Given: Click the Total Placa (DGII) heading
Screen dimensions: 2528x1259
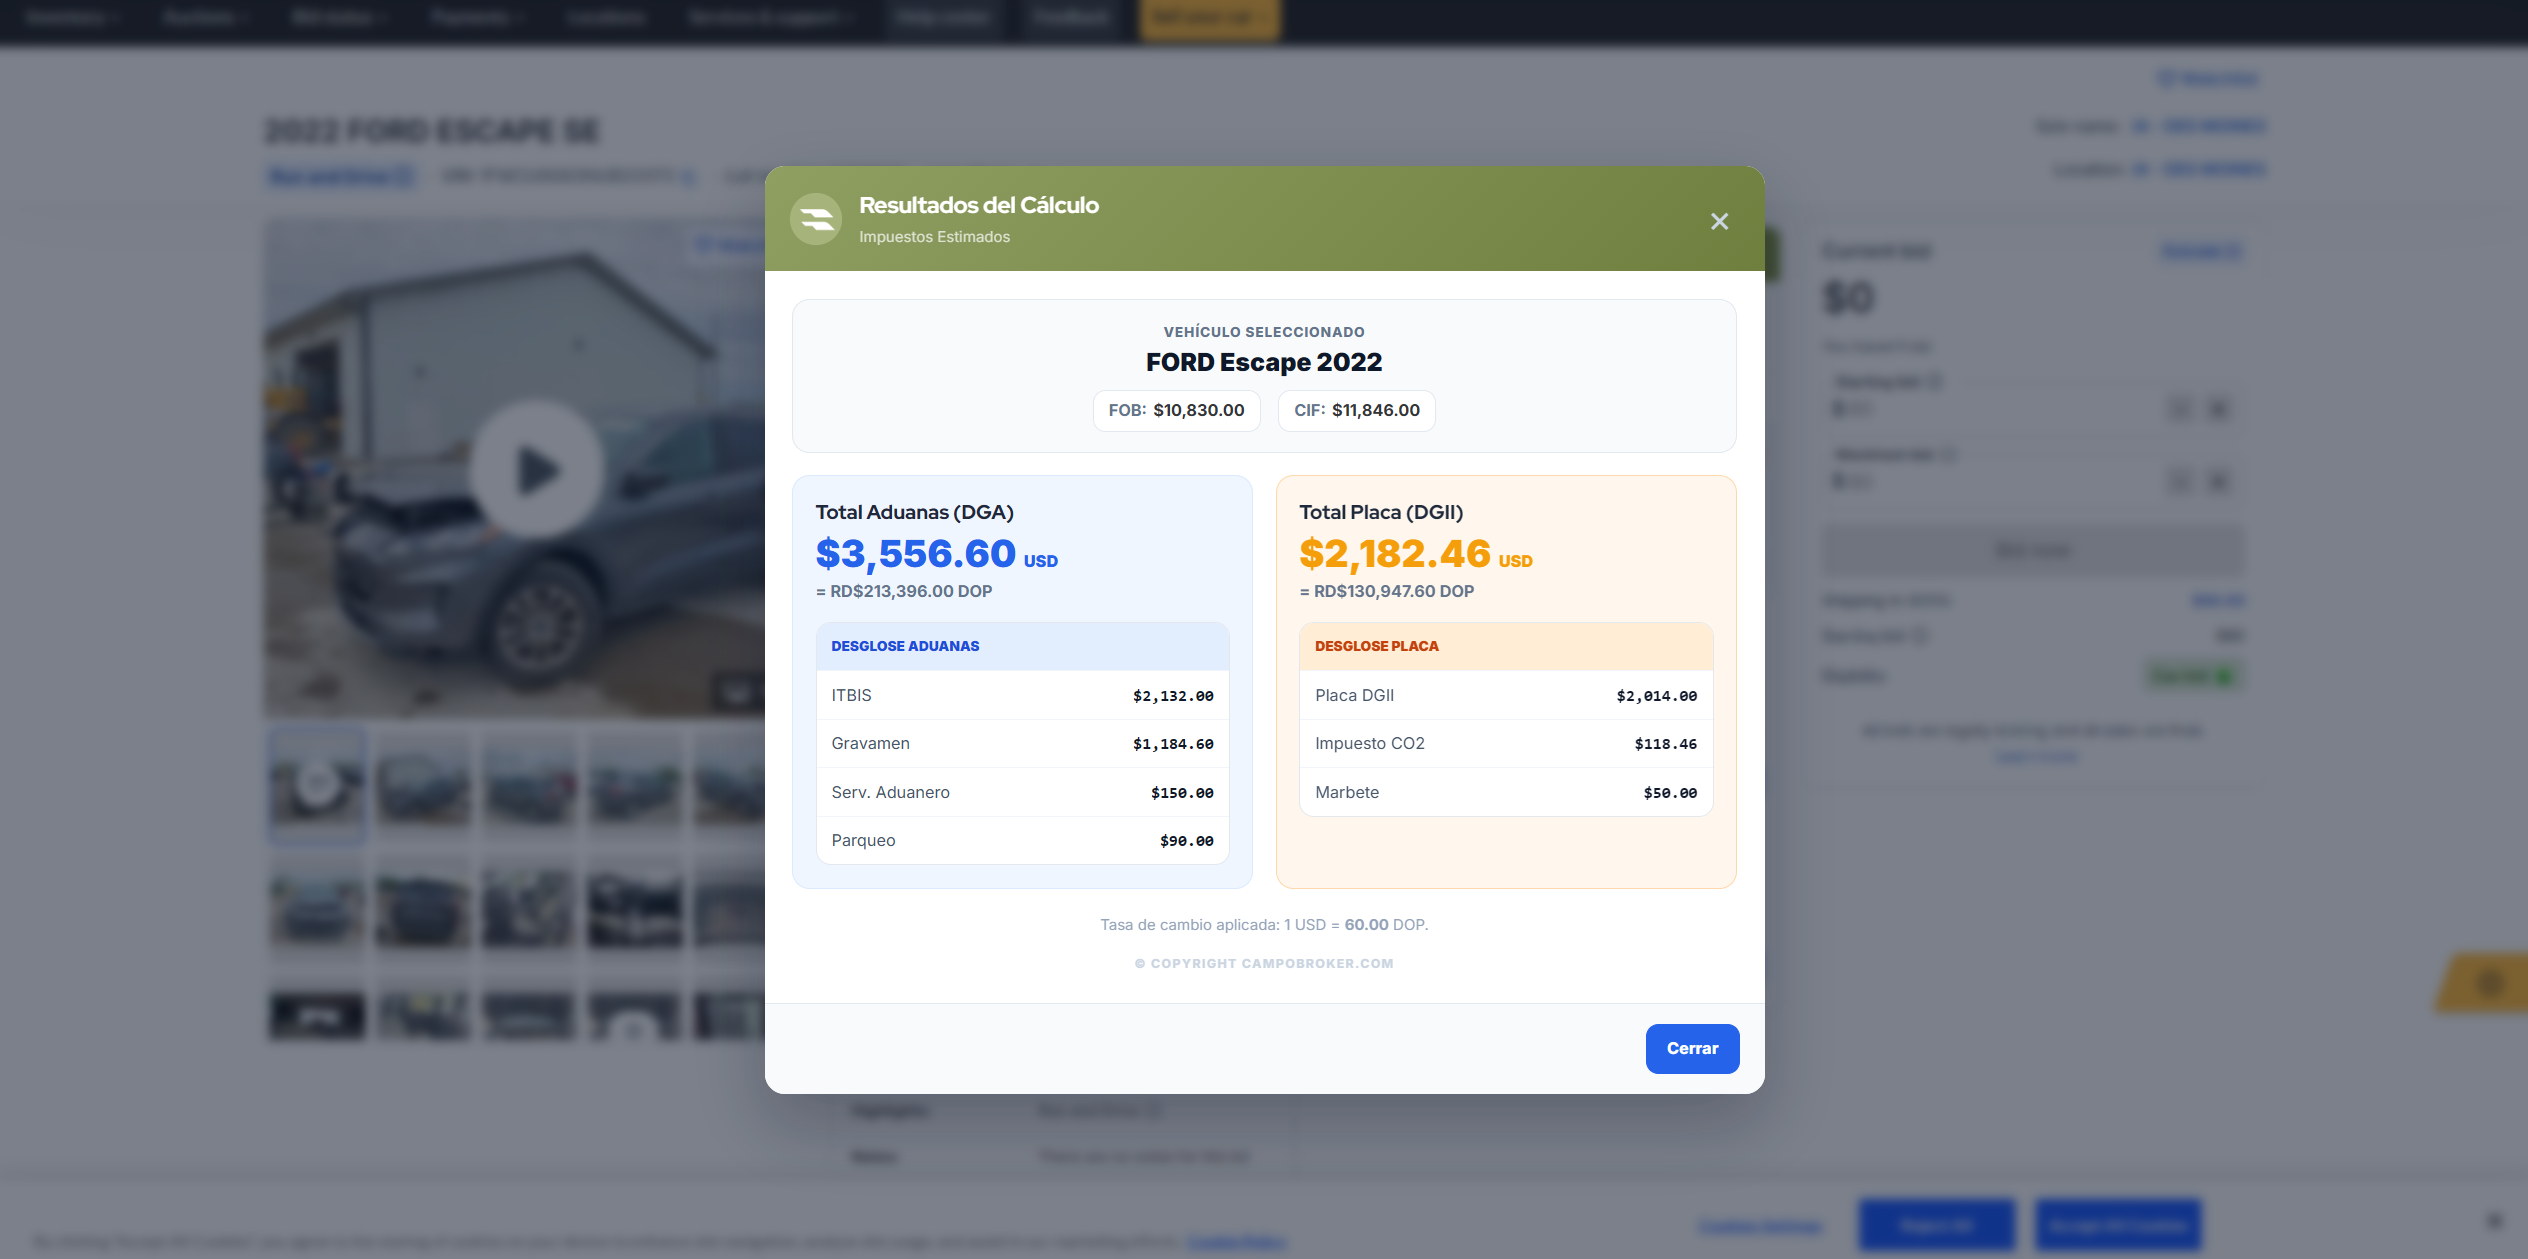Looking at the screenshot, I should pyautogui.click(x=1380, y=512).
